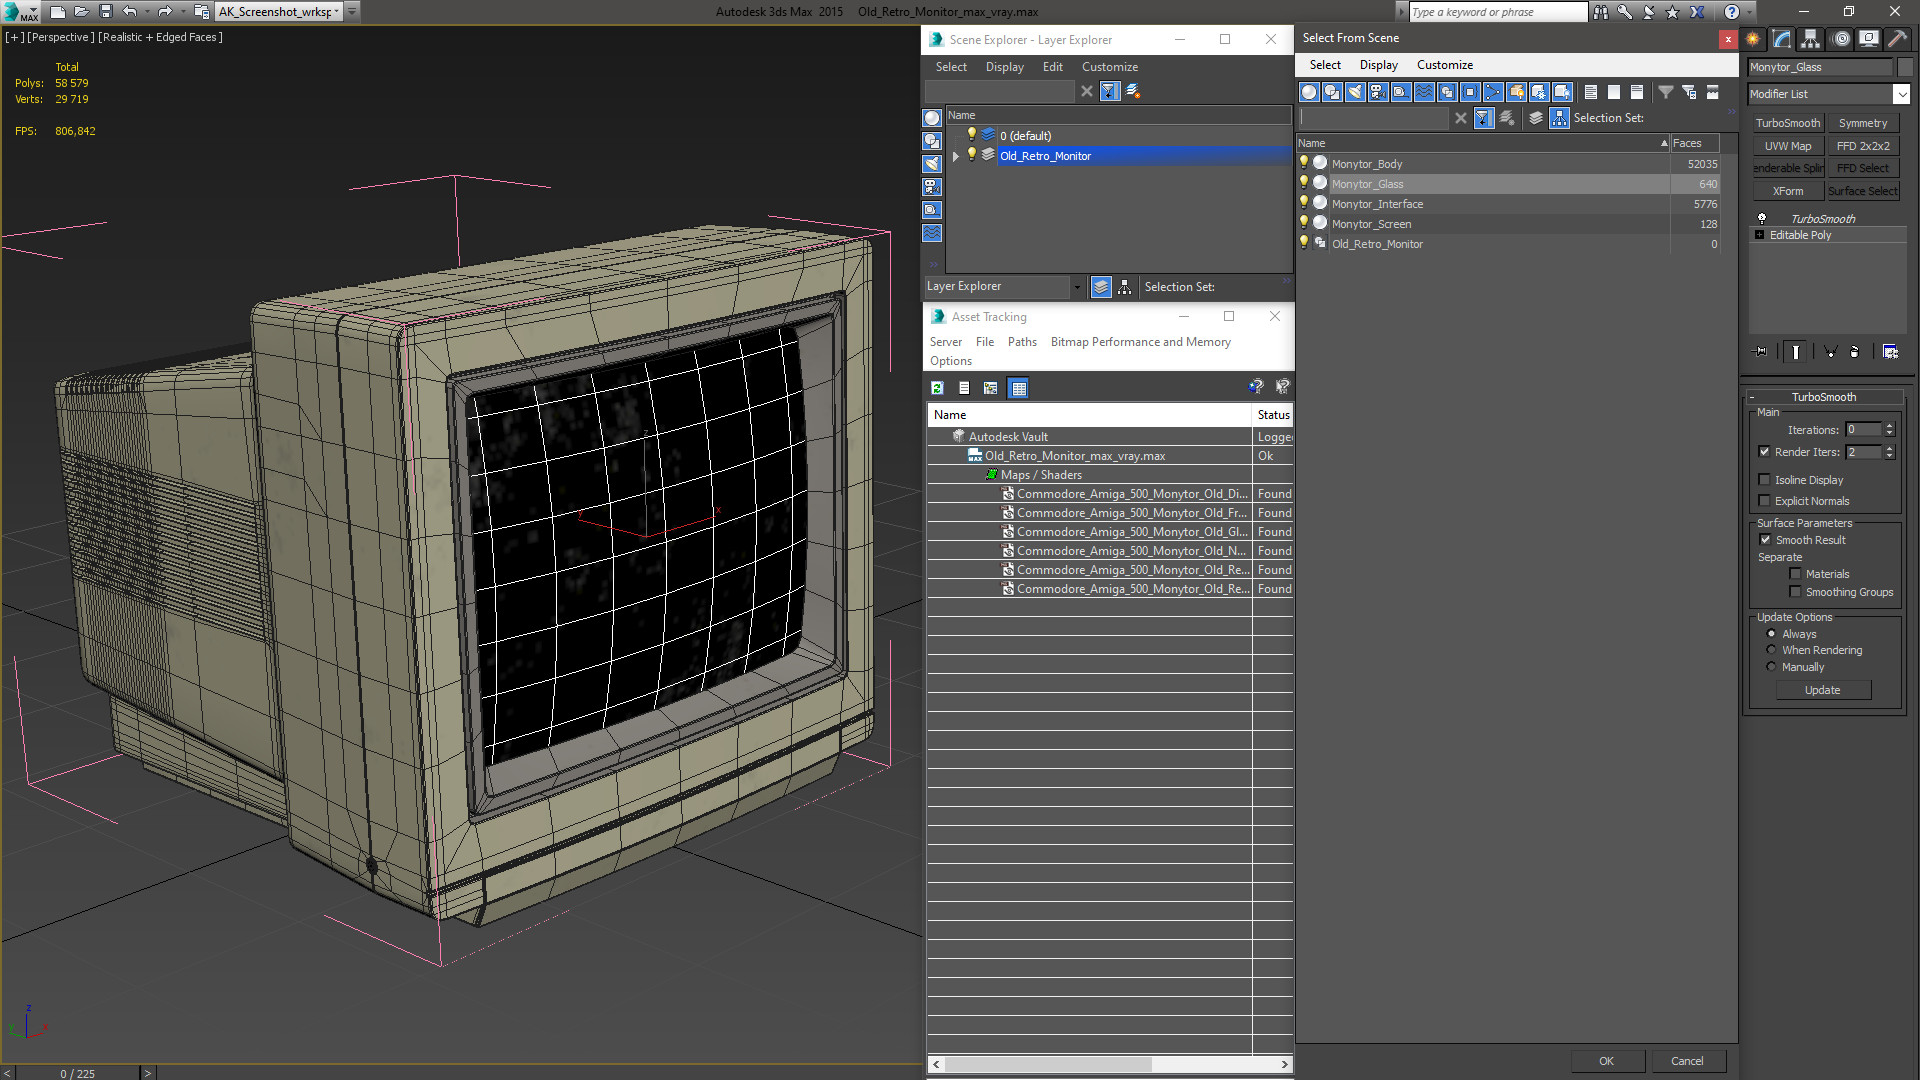Click Refresh icon in Asset Tracking toolbar
Image resolution: width=1920 pixels, height=1080 pixels.
937,388
